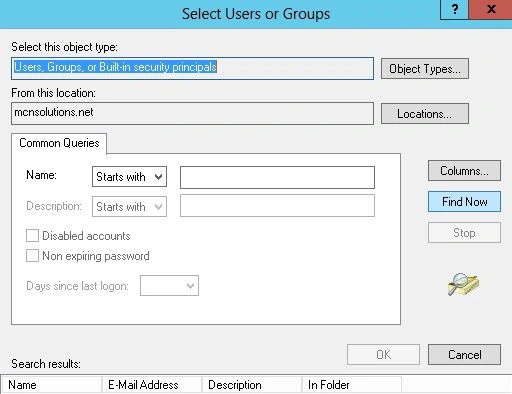
Task: Enable Disabled accounts checkbox
Action: 32,236
